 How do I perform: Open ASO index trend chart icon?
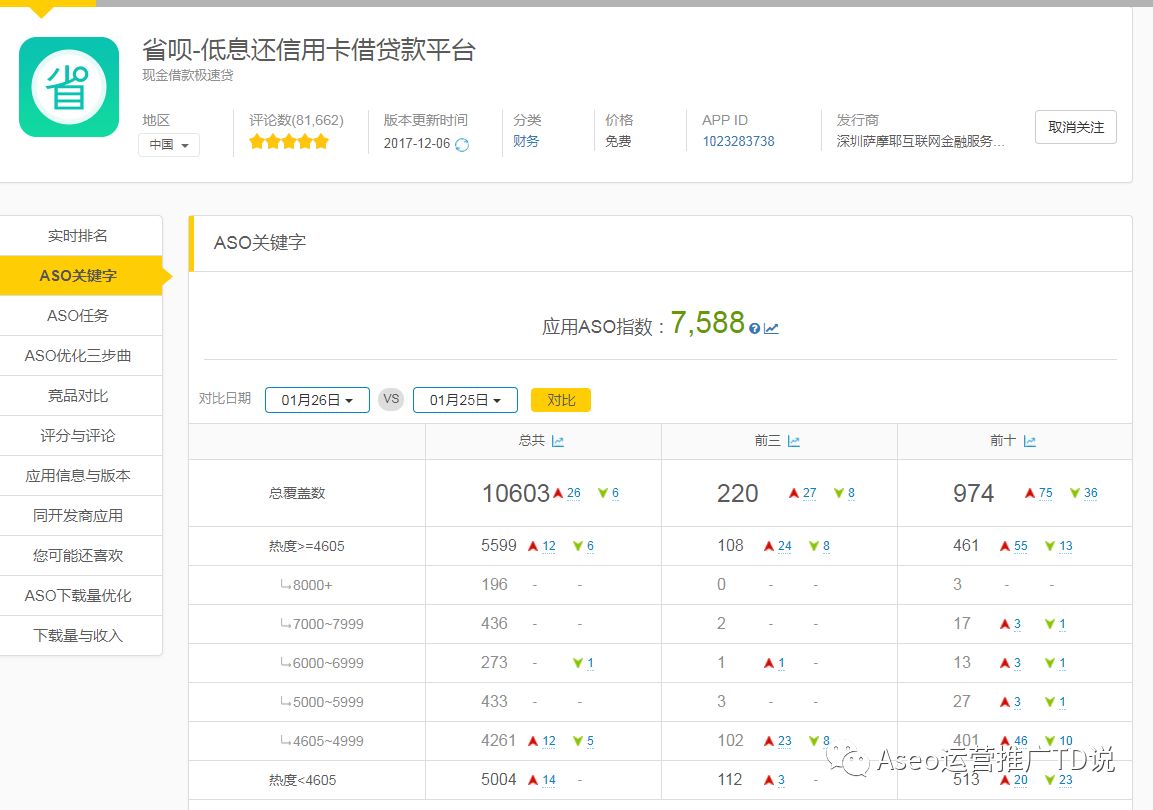pyautogui.click(x=771, y=328)
